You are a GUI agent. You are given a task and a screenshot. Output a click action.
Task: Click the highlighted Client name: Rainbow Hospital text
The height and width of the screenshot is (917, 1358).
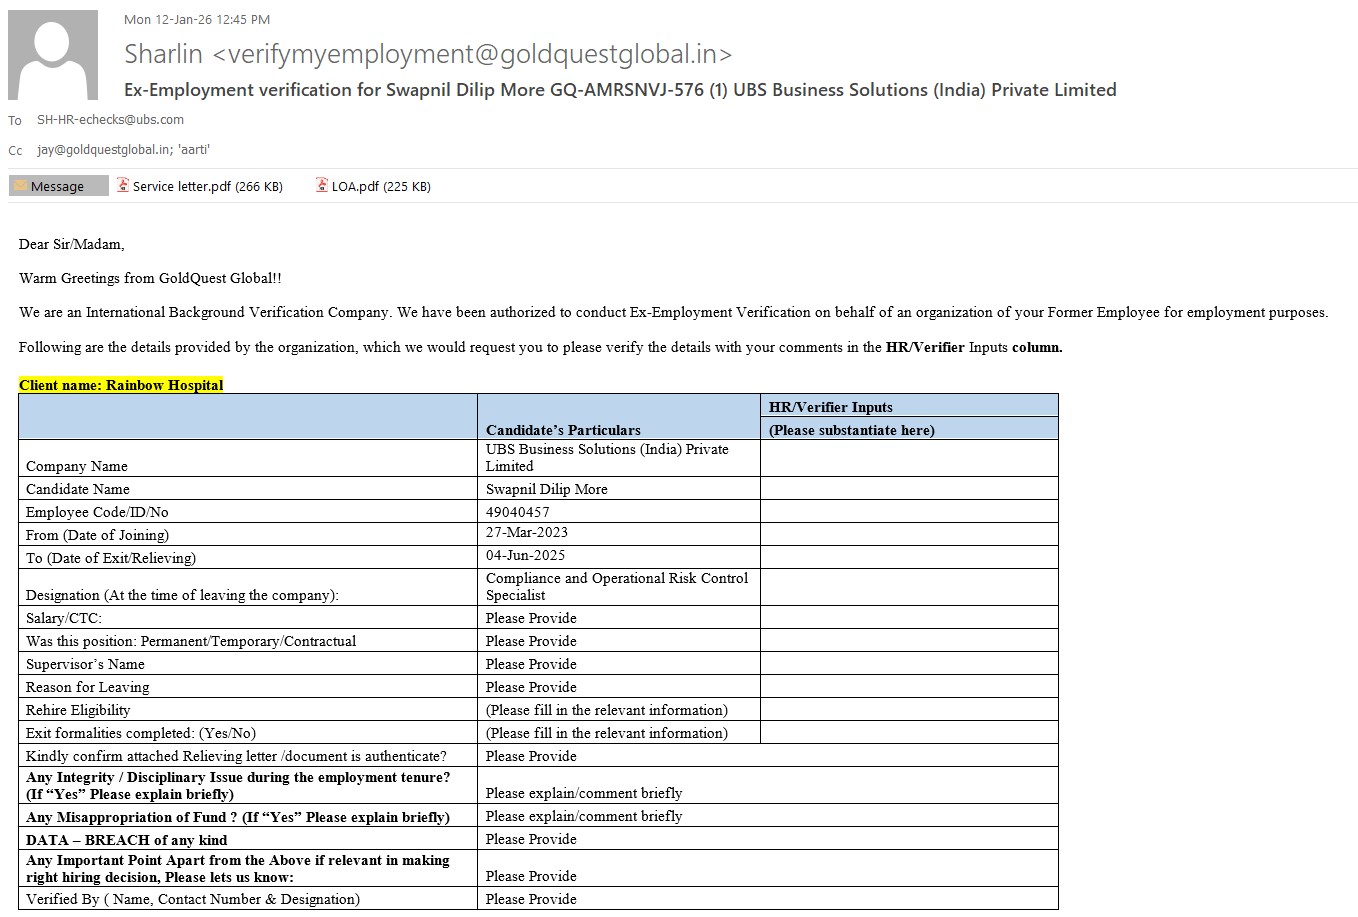(x=121, y=385)
